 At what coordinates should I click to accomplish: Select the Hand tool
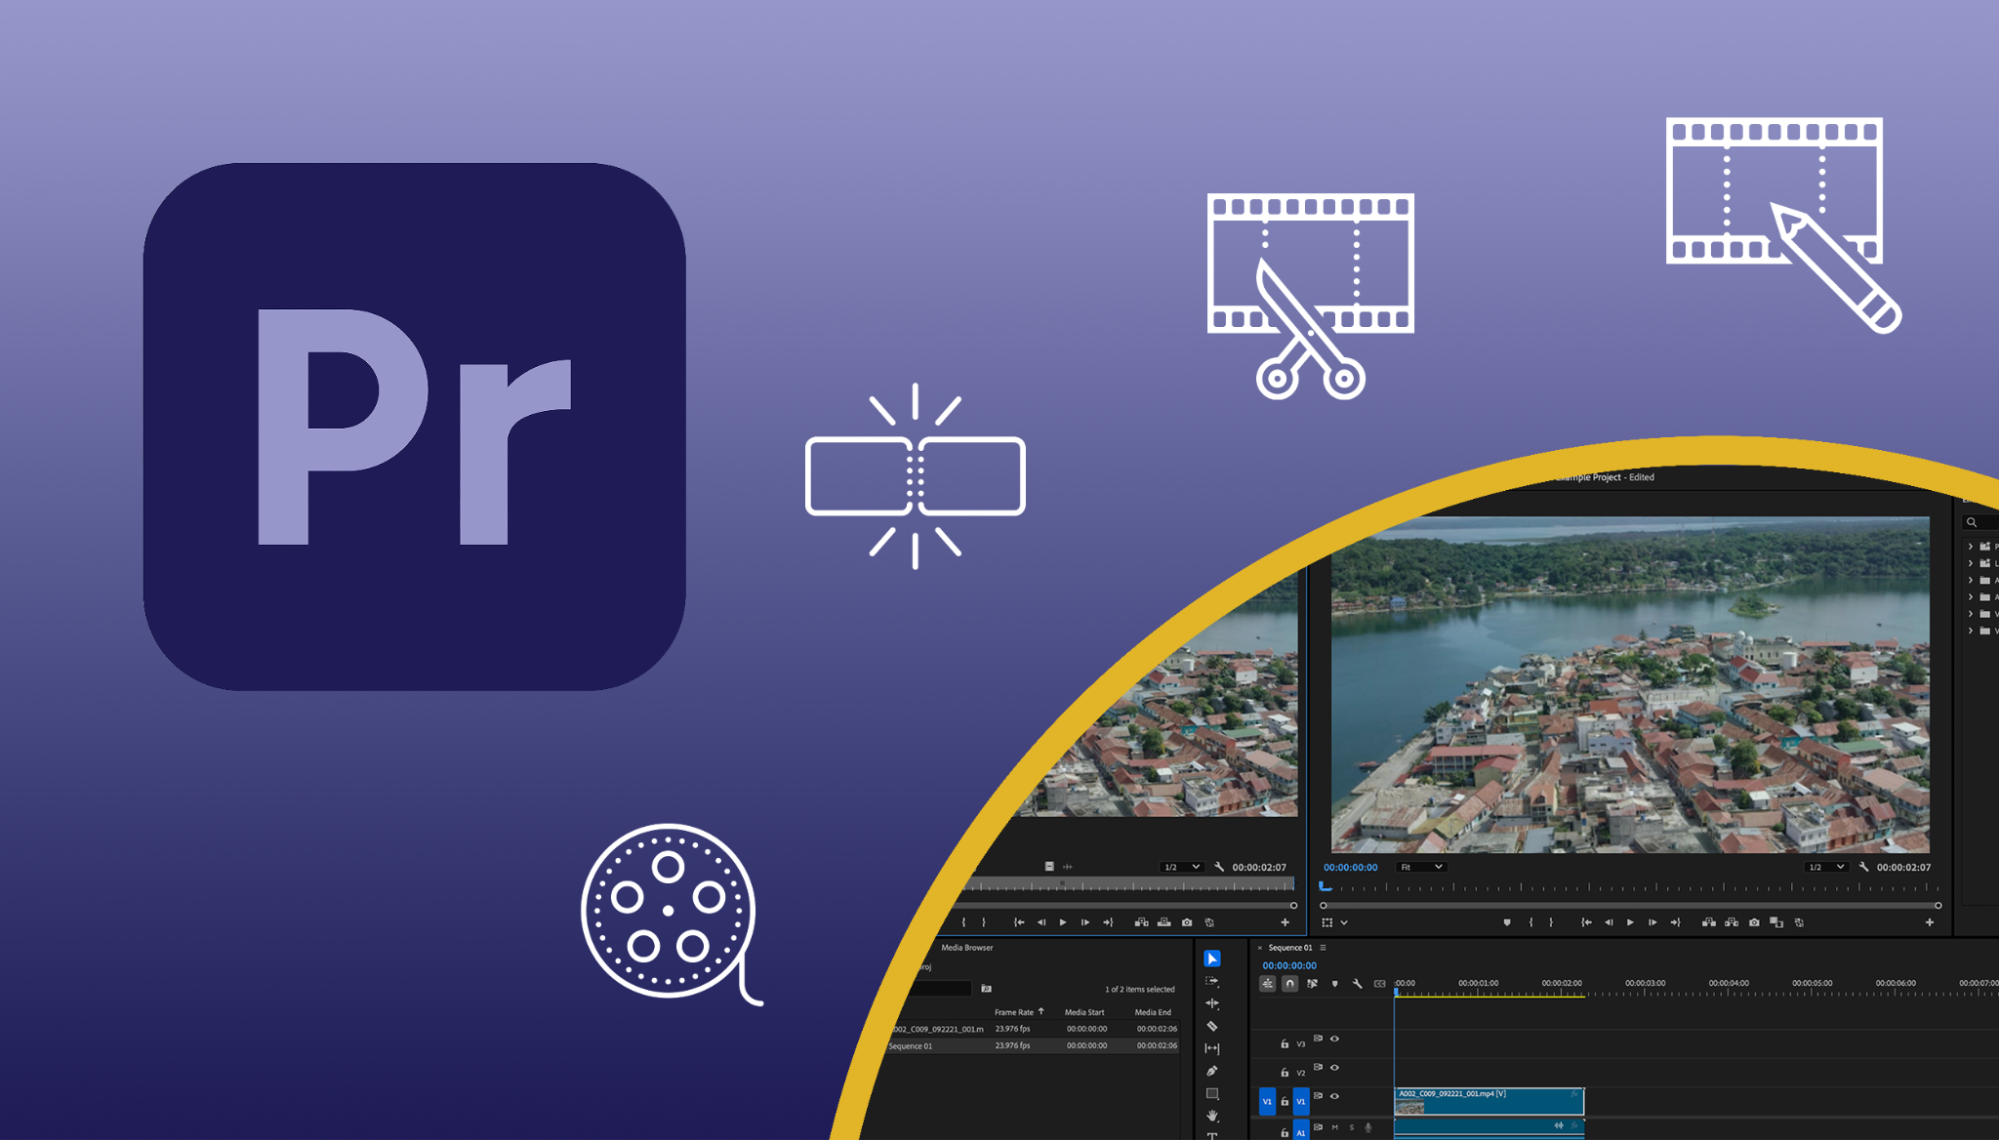point(1212,1115)
